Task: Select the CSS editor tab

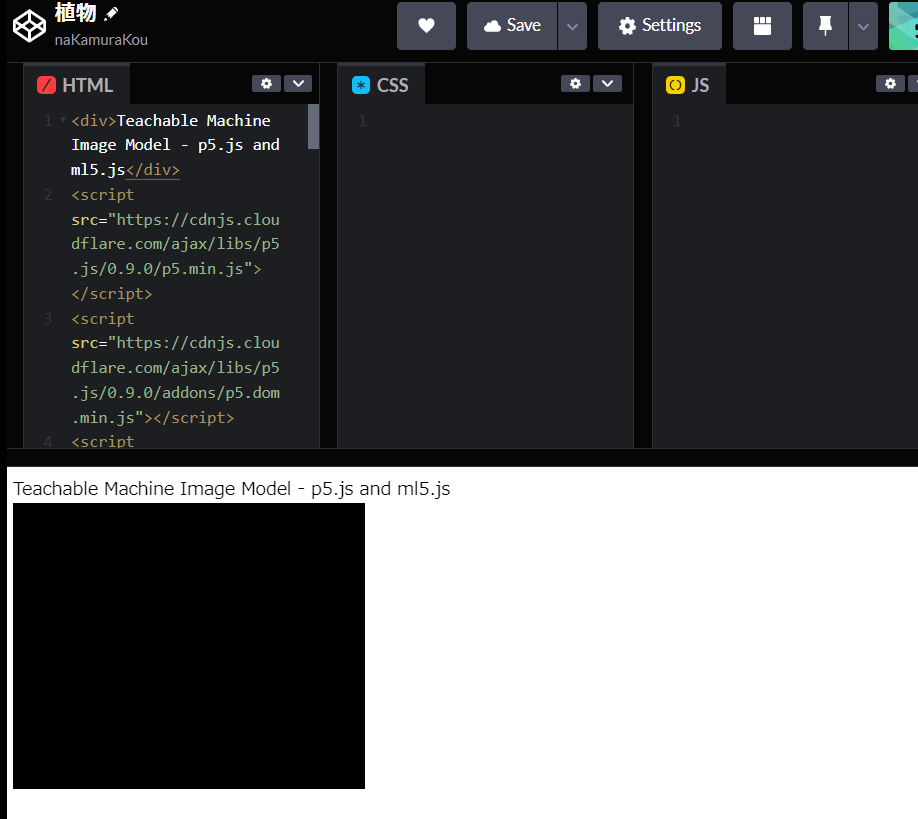Action: pos(381,85)
